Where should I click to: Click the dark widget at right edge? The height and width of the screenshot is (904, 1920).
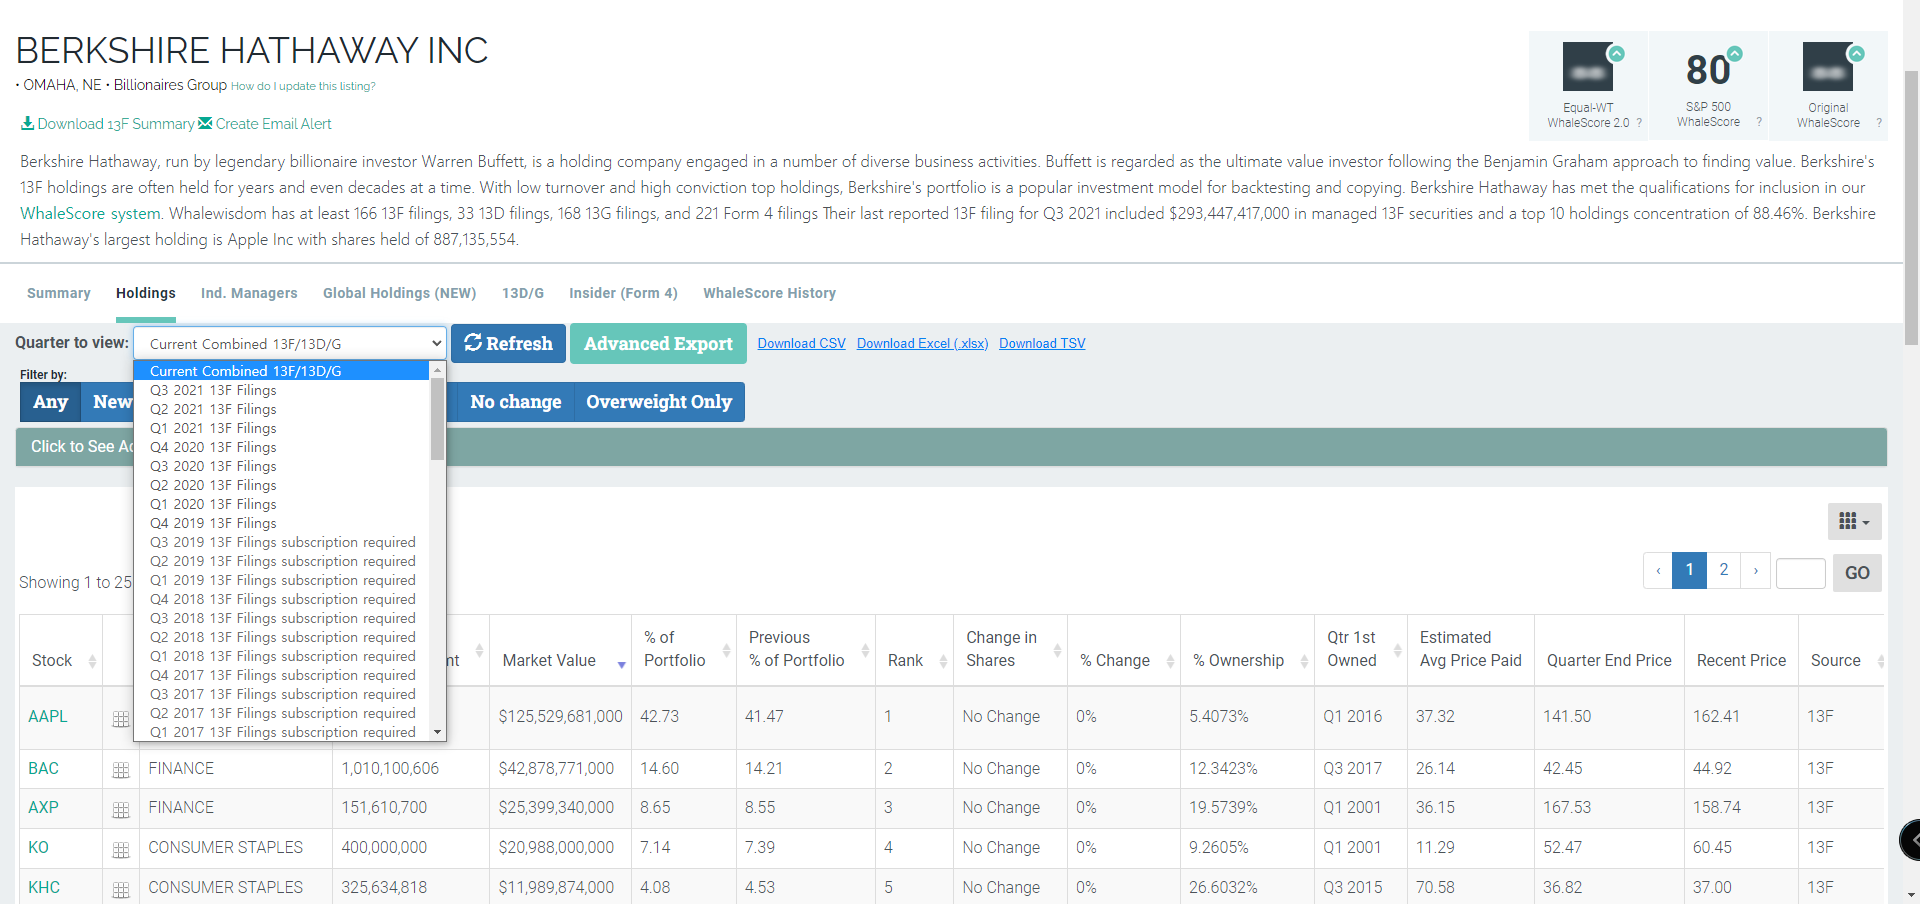point(1910,840)
